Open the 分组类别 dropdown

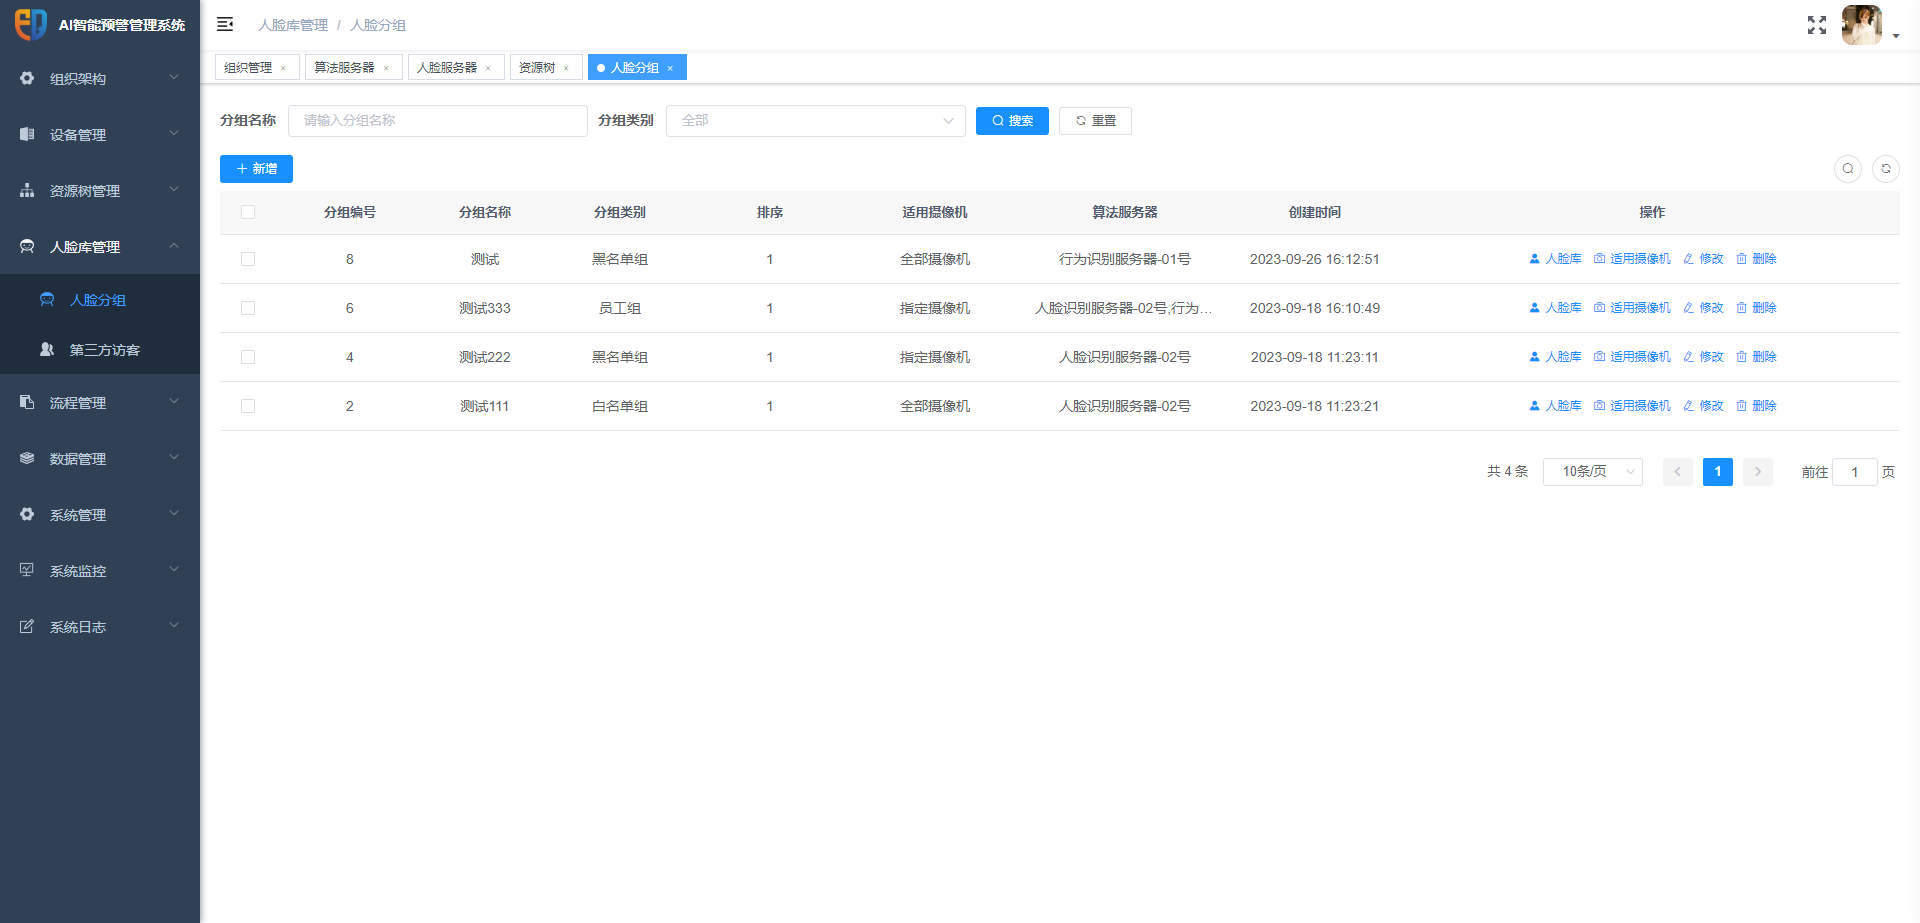815,121
